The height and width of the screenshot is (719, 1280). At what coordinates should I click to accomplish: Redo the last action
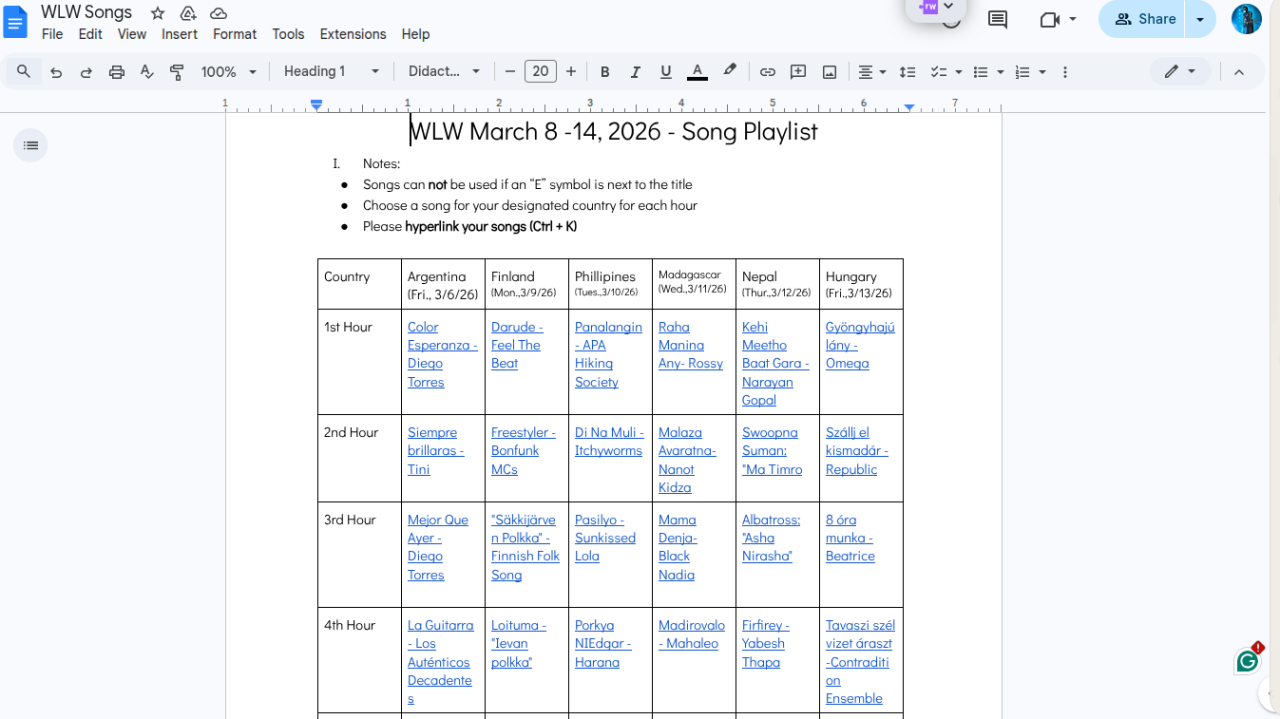tap(86, 72)
